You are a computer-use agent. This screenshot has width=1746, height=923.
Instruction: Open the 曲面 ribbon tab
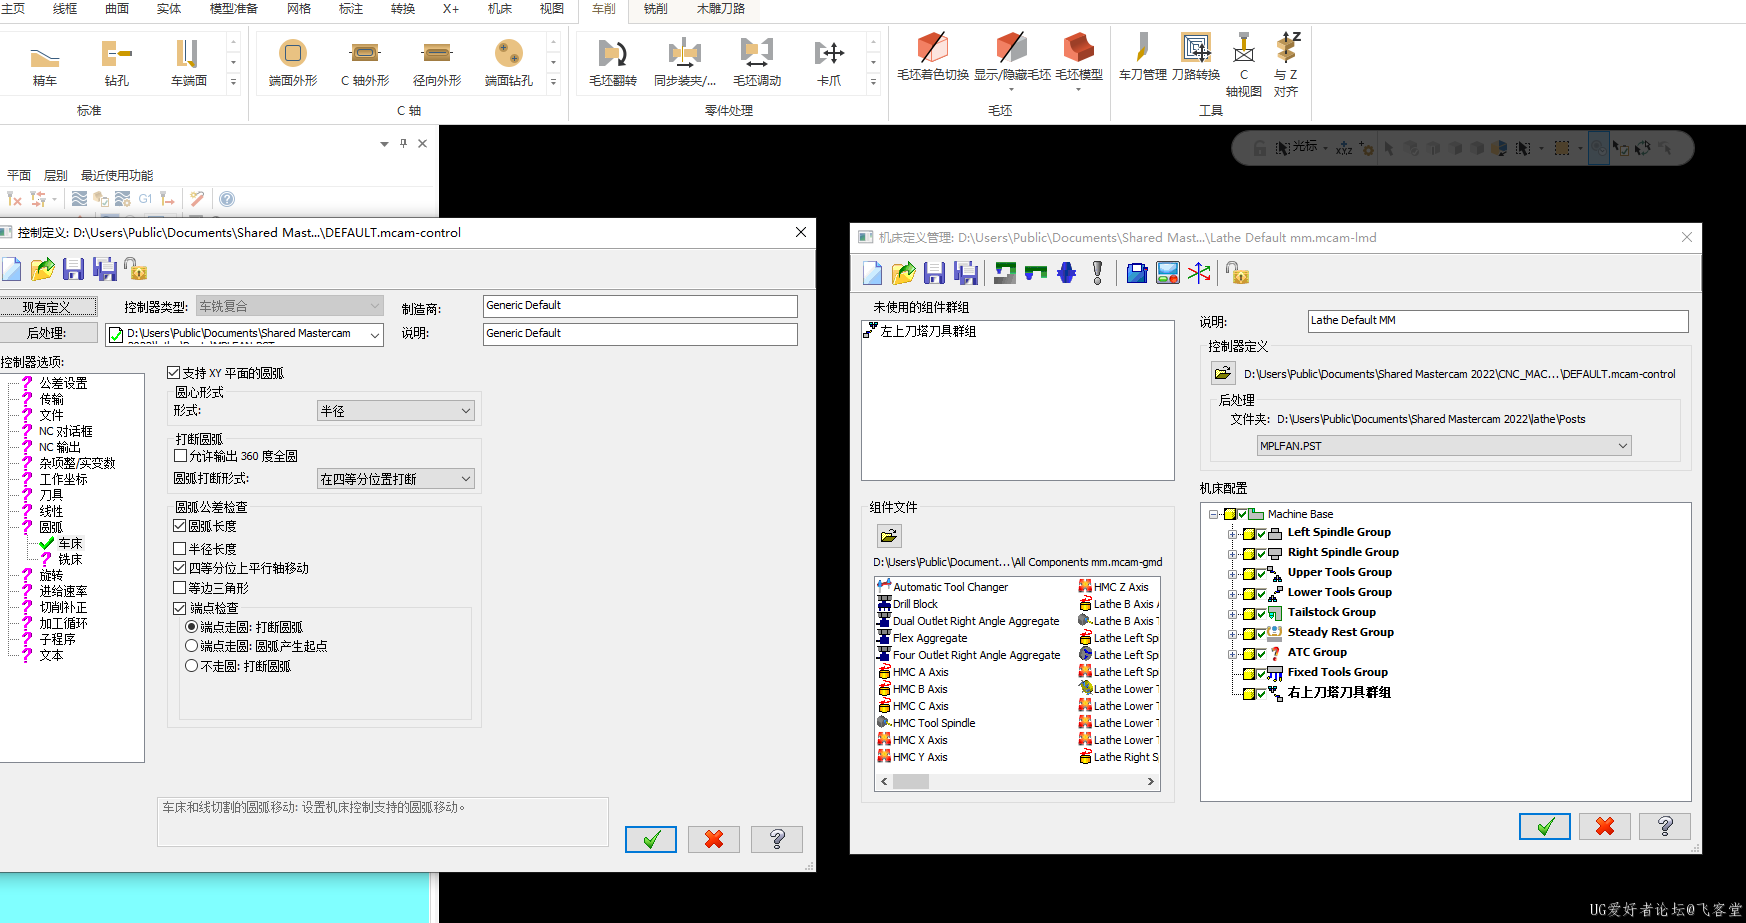pyautogui.click(x=117, y=9)
